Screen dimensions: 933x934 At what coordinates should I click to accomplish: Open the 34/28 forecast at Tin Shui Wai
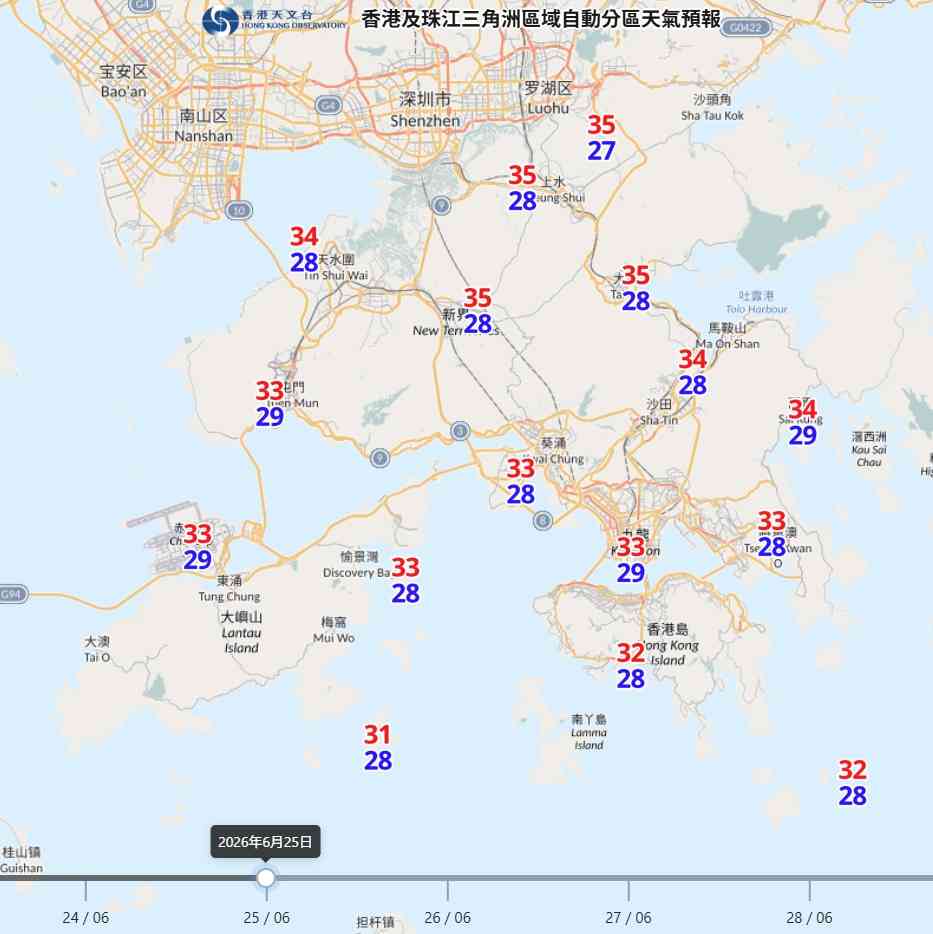click(x=304, y=250)
